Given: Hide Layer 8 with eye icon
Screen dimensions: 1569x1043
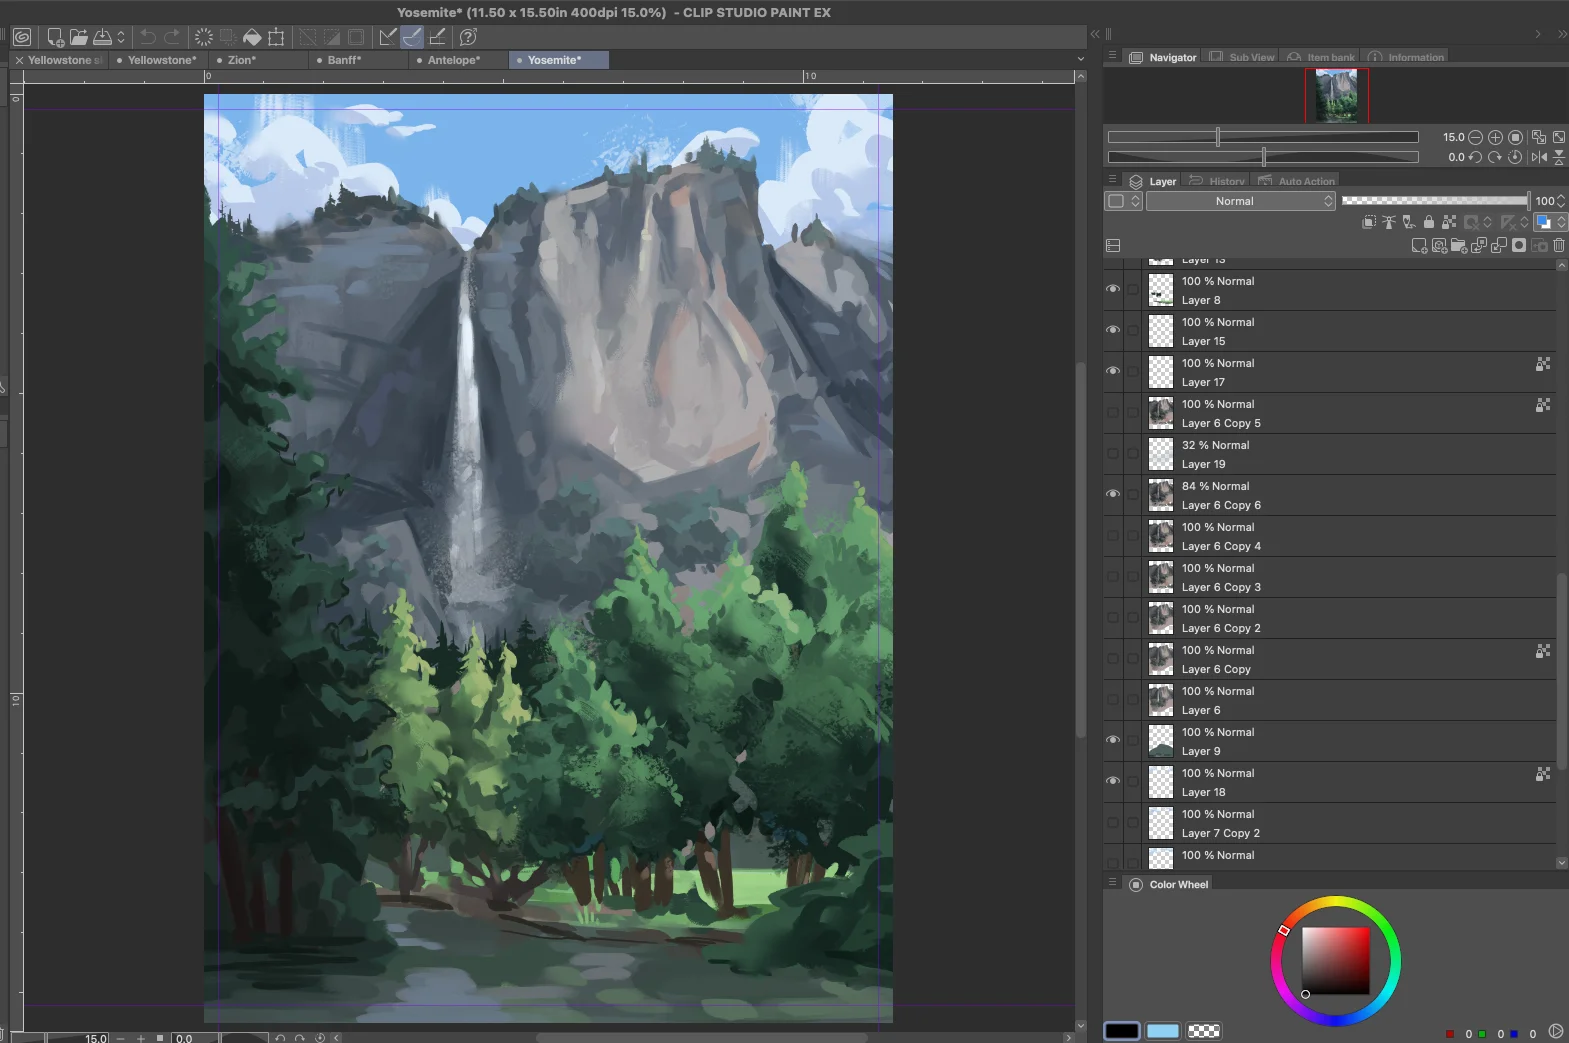Looking at the screenshot, I should coord(1113,289).
